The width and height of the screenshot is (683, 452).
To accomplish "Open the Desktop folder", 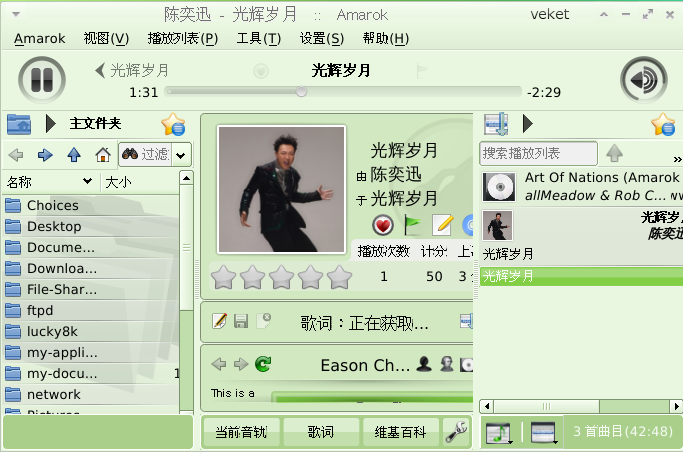I will tap(91, 226).
